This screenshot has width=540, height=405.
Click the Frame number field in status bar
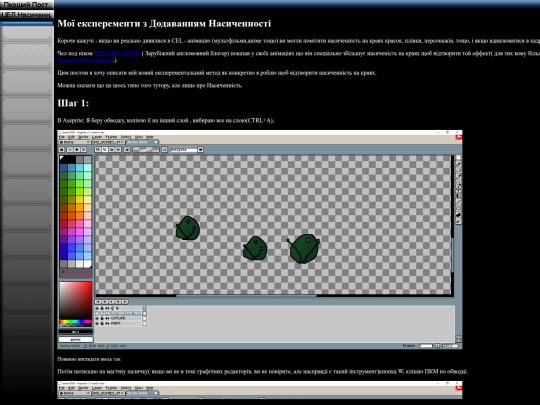pos(426,345)
